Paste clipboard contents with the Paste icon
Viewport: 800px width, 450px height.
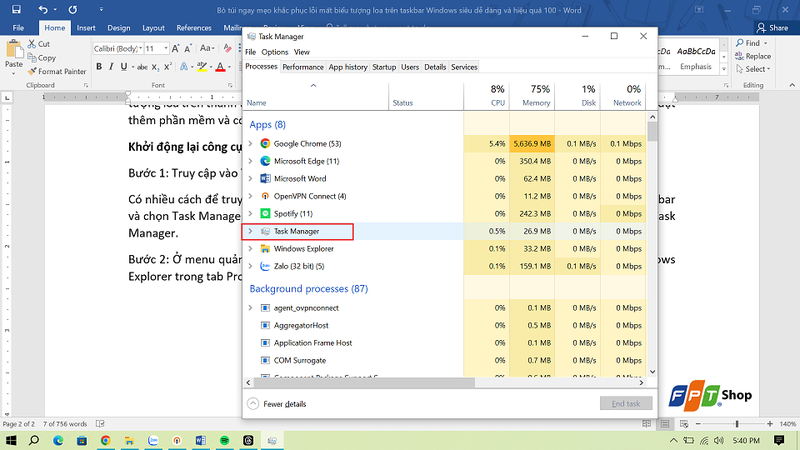click(14, 51)
